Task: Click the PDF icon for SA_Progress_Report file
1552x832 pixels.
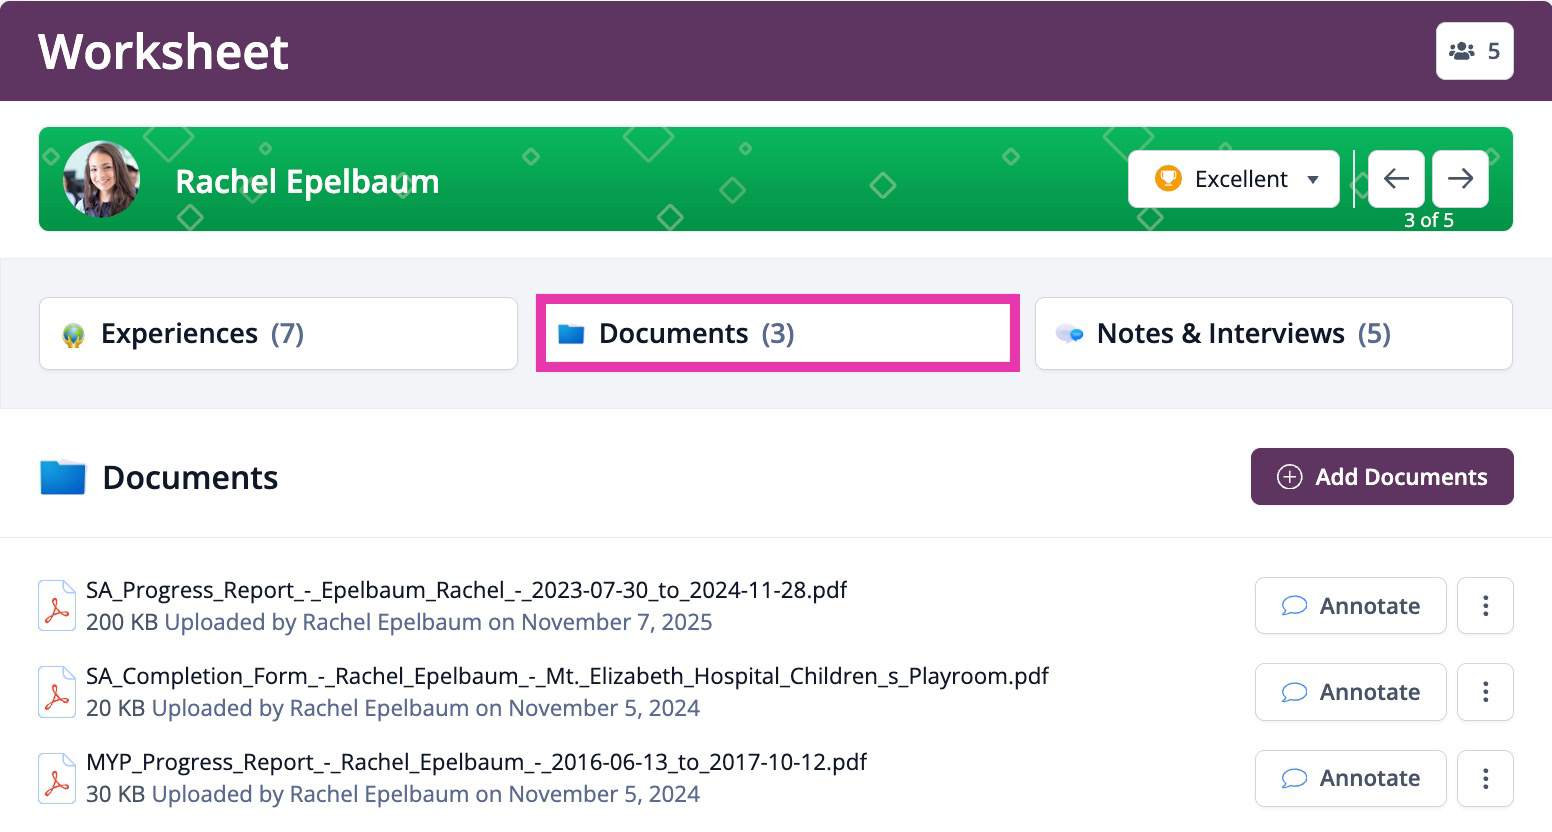Action: click(x=57, y=606)
